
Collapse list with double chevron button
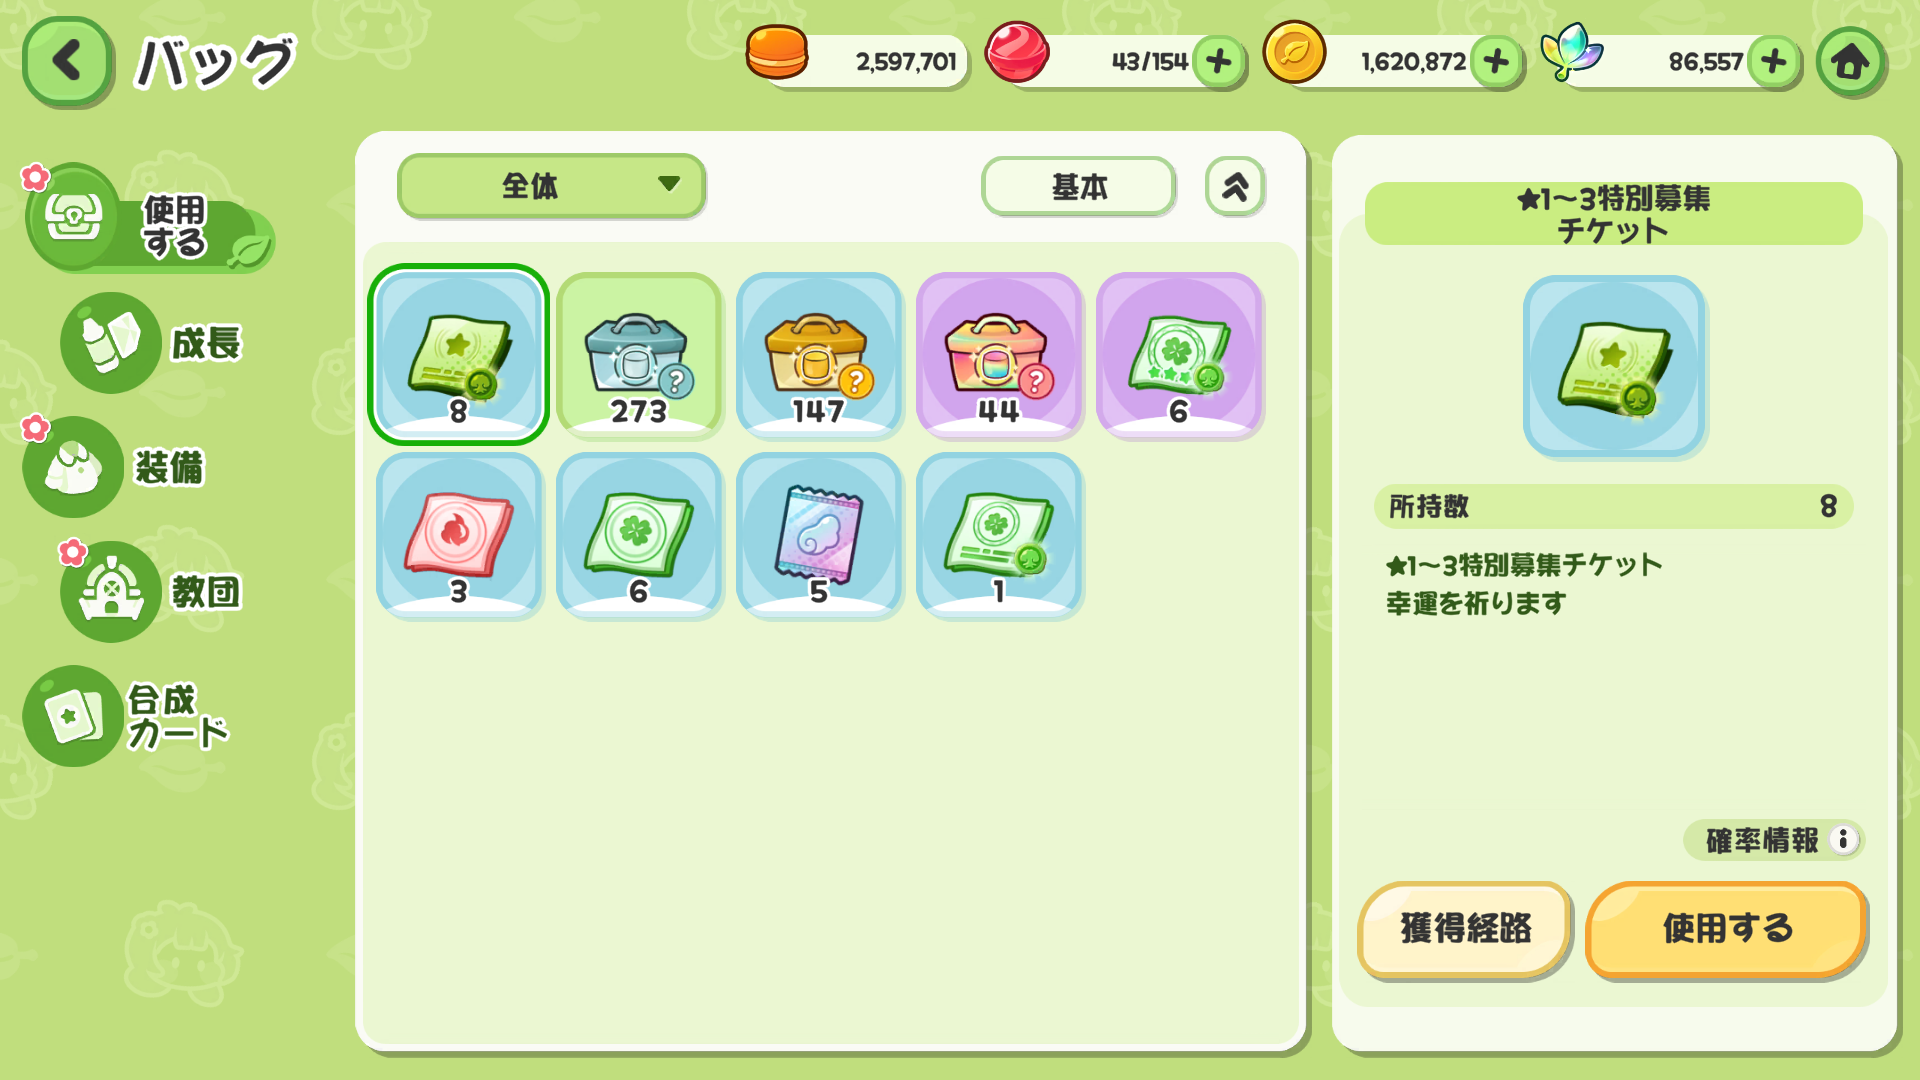click(x=1235, y=186)
